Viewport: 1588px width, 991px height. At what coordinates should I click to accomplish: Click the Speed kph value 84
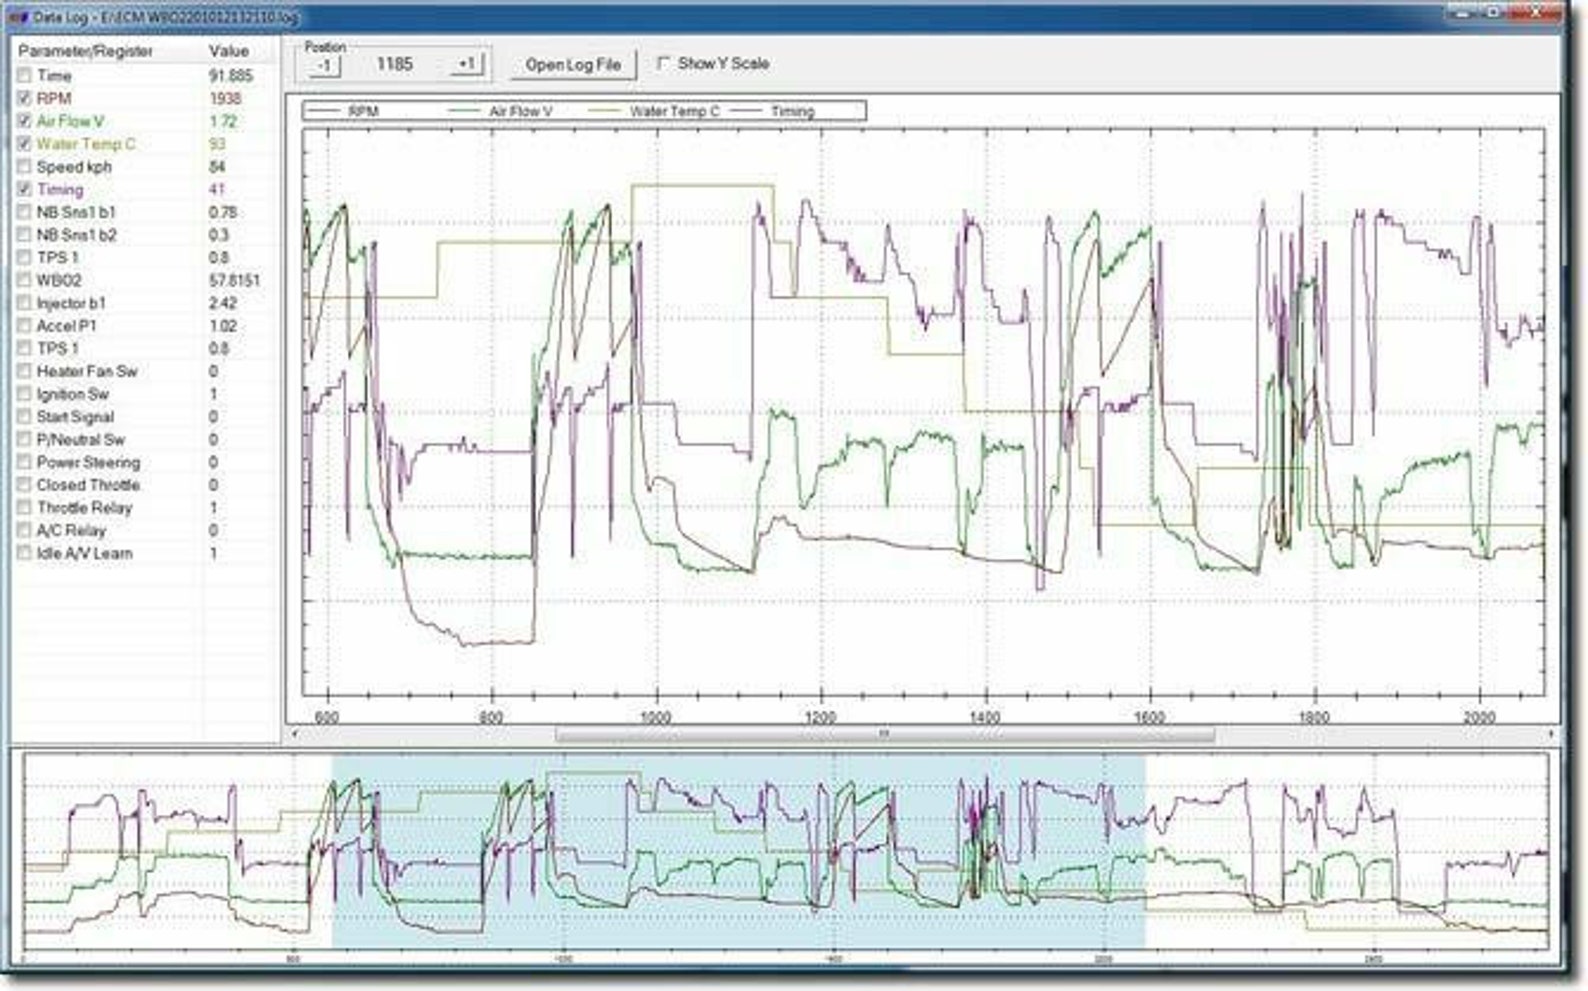coord(217,167)
